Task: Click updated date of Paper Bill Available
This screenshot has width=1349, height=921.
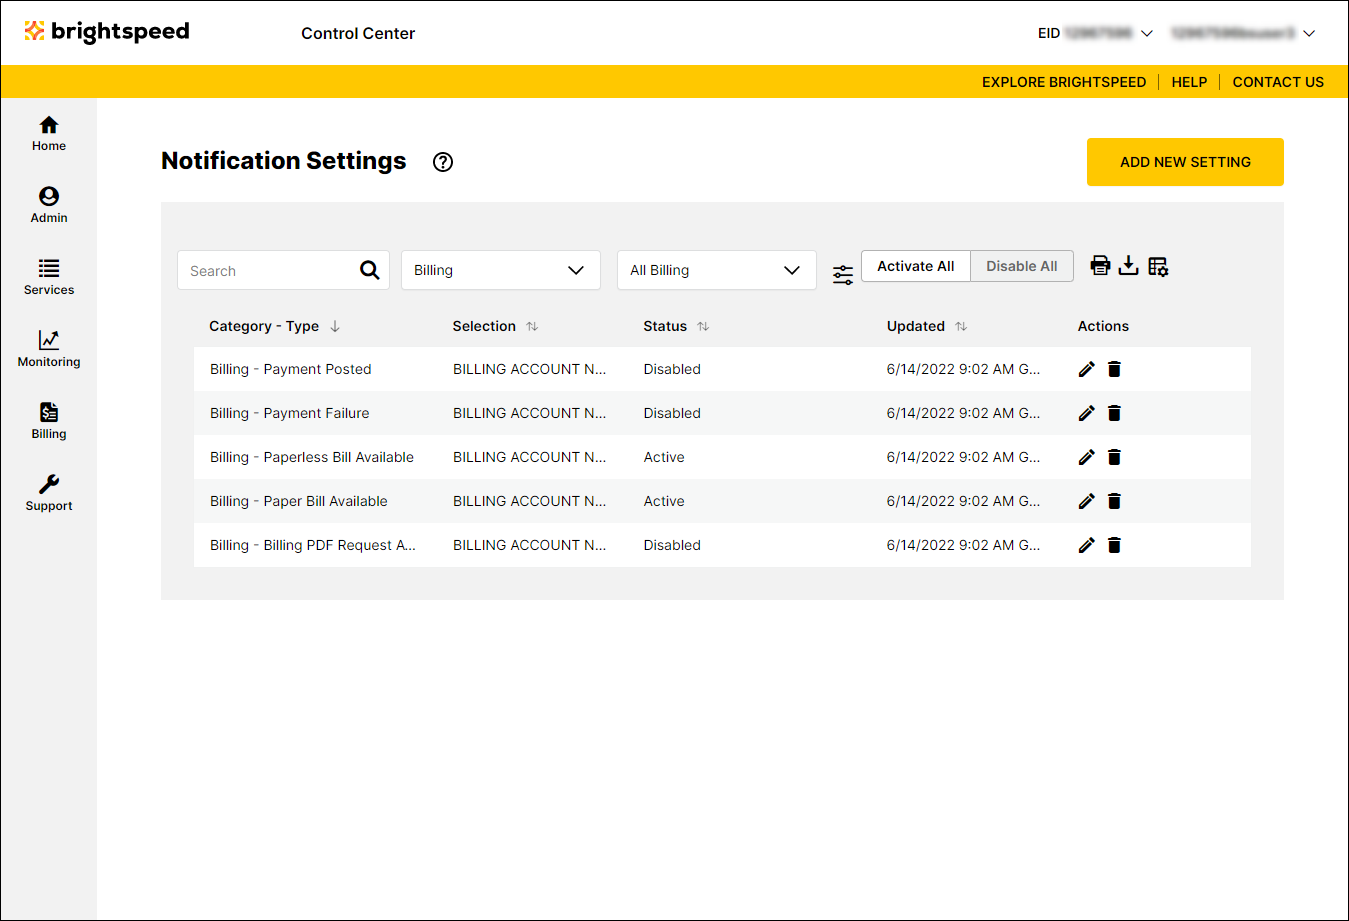Action: [963, 501]
